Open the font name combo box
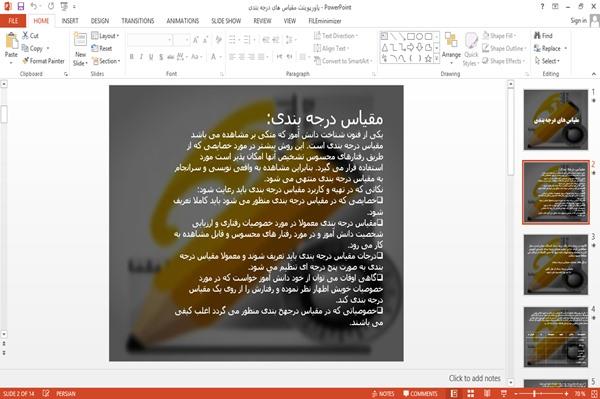 tap(150, 40)
